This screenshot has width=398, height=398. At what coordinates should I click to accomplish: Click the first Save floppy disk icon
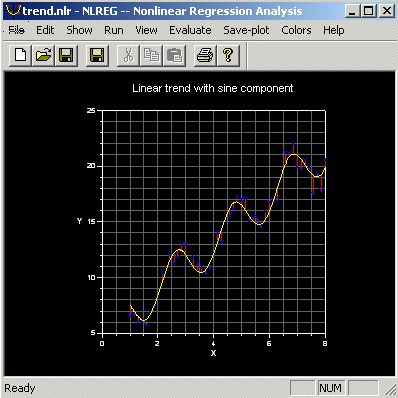click(66, 56)
